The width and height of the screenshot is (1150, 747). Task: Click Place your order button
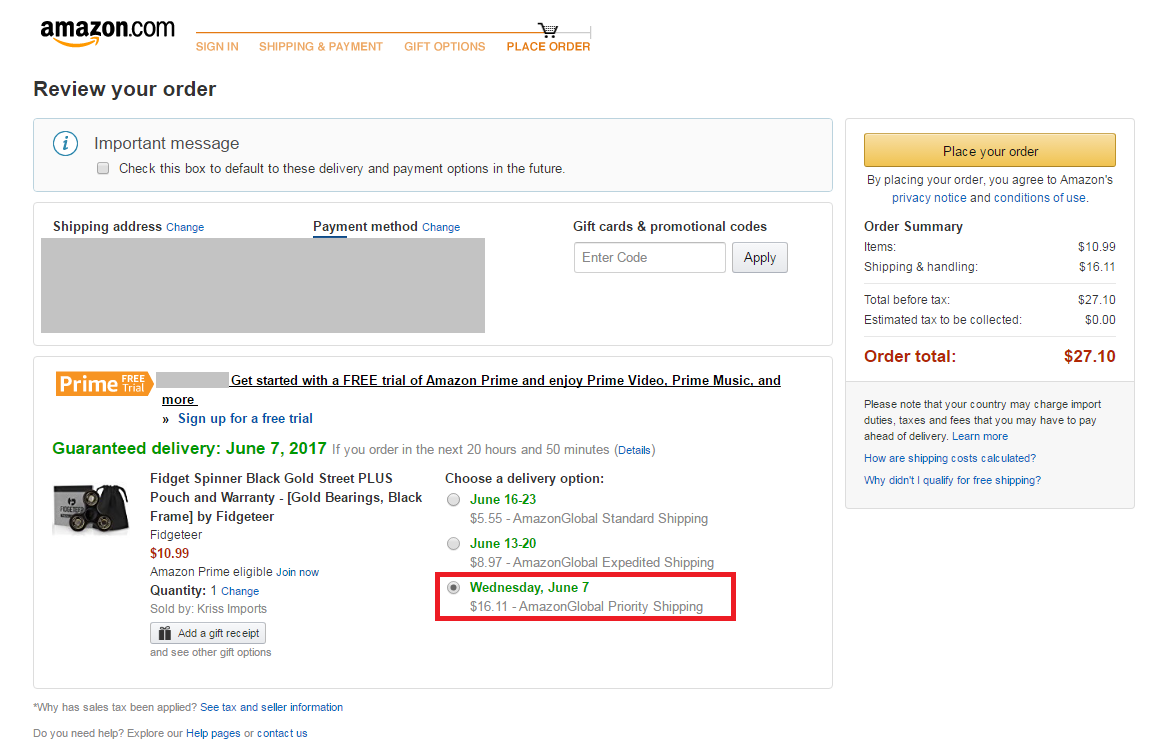(x=989, y=150)
